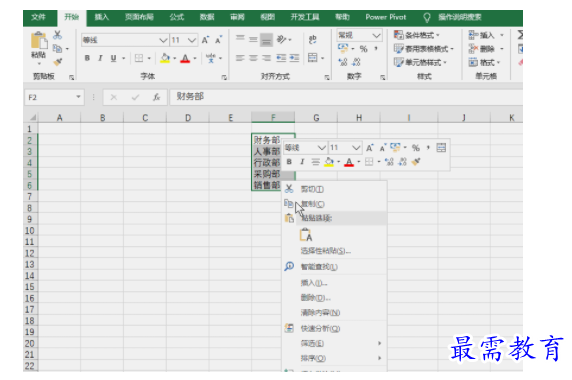
Task: Apply percent style from ribbon number group
Action: pos(363,49)
